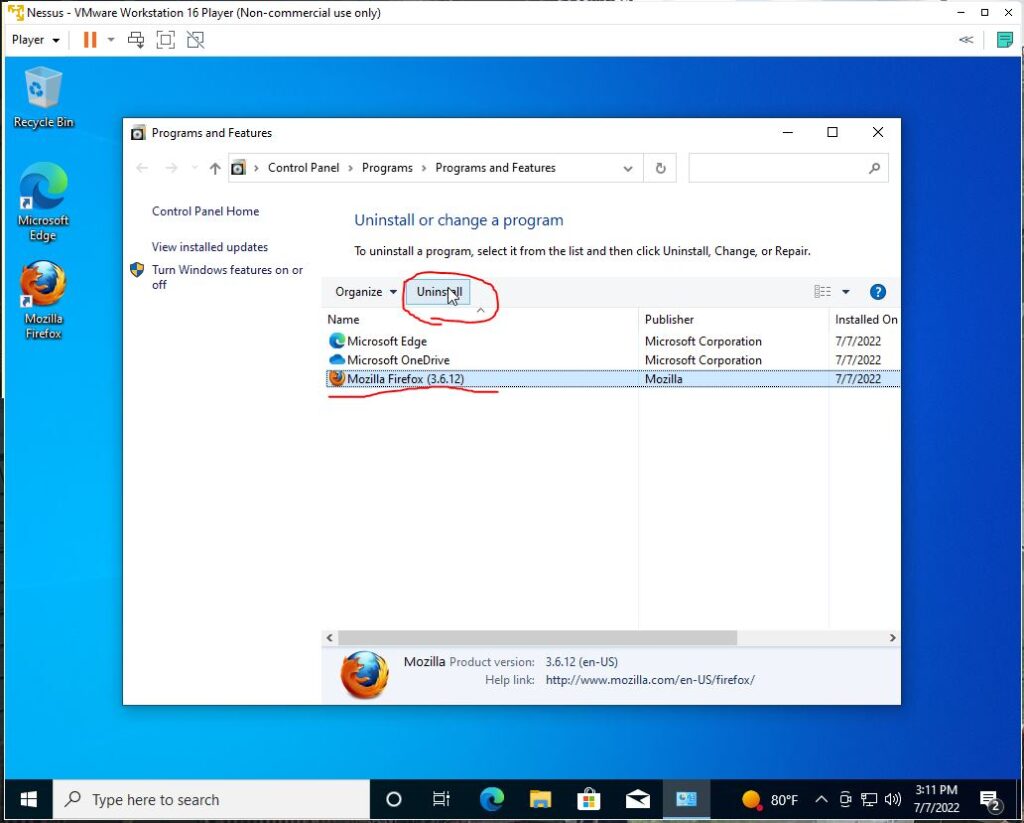Go up one level to Programs
This screenshot has height=823, width=1024.
coord(215,169)
